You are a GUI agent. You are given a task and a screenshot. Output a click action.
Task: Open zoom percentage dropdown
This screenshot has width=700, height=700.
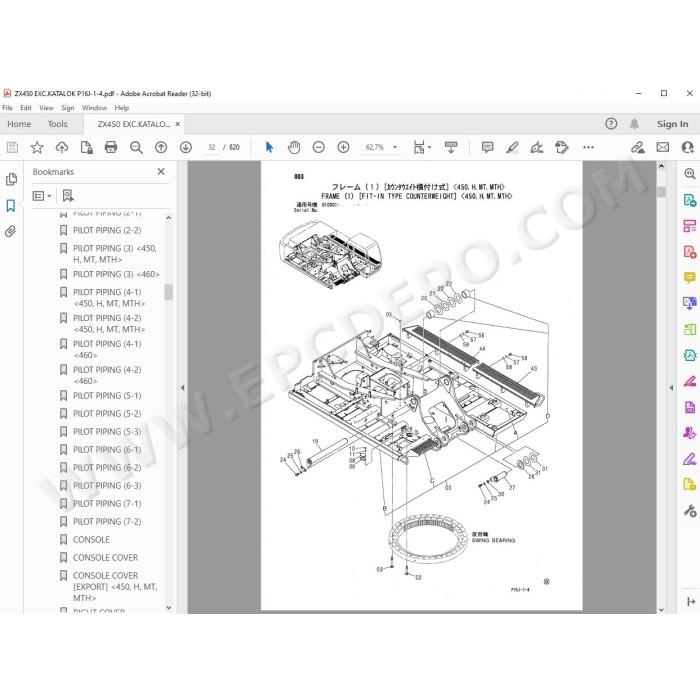[x=395, y=147]
